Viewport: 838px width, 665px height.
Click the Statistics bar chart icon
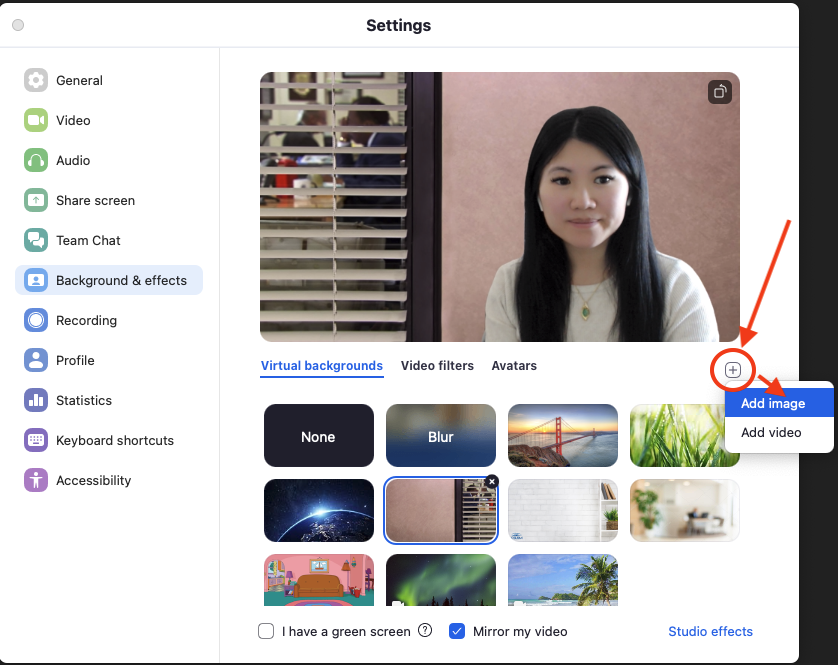pyautogui.click(x=36, y=400)
